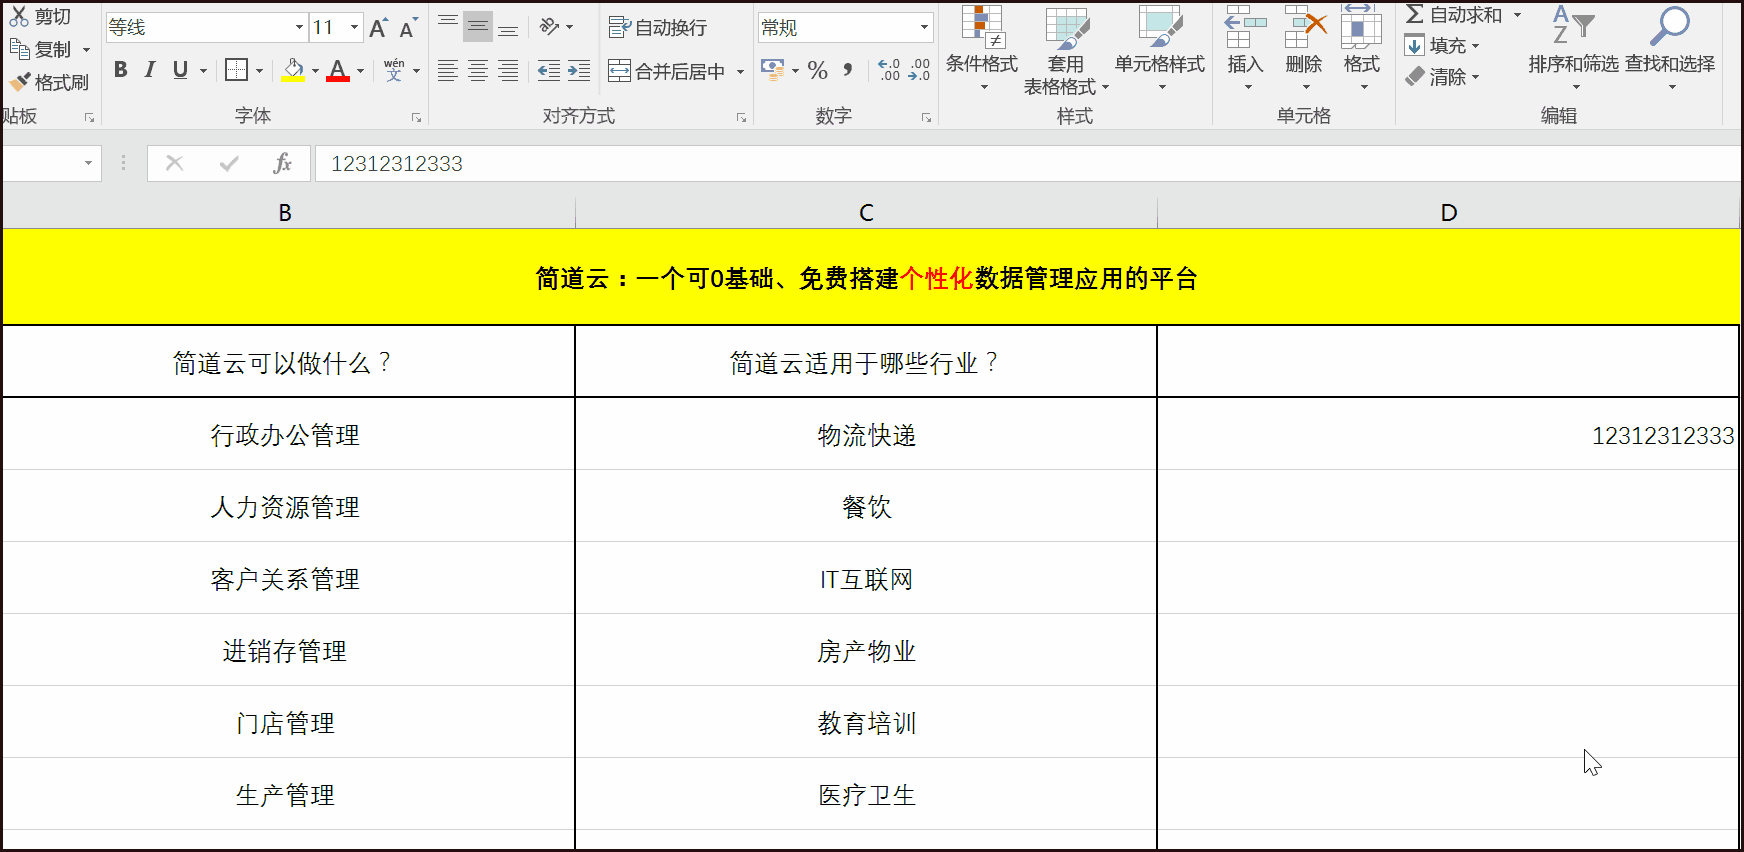Apply comma thousands separator style
This screenshot has height=852, width=1744.
coord(848,70)
